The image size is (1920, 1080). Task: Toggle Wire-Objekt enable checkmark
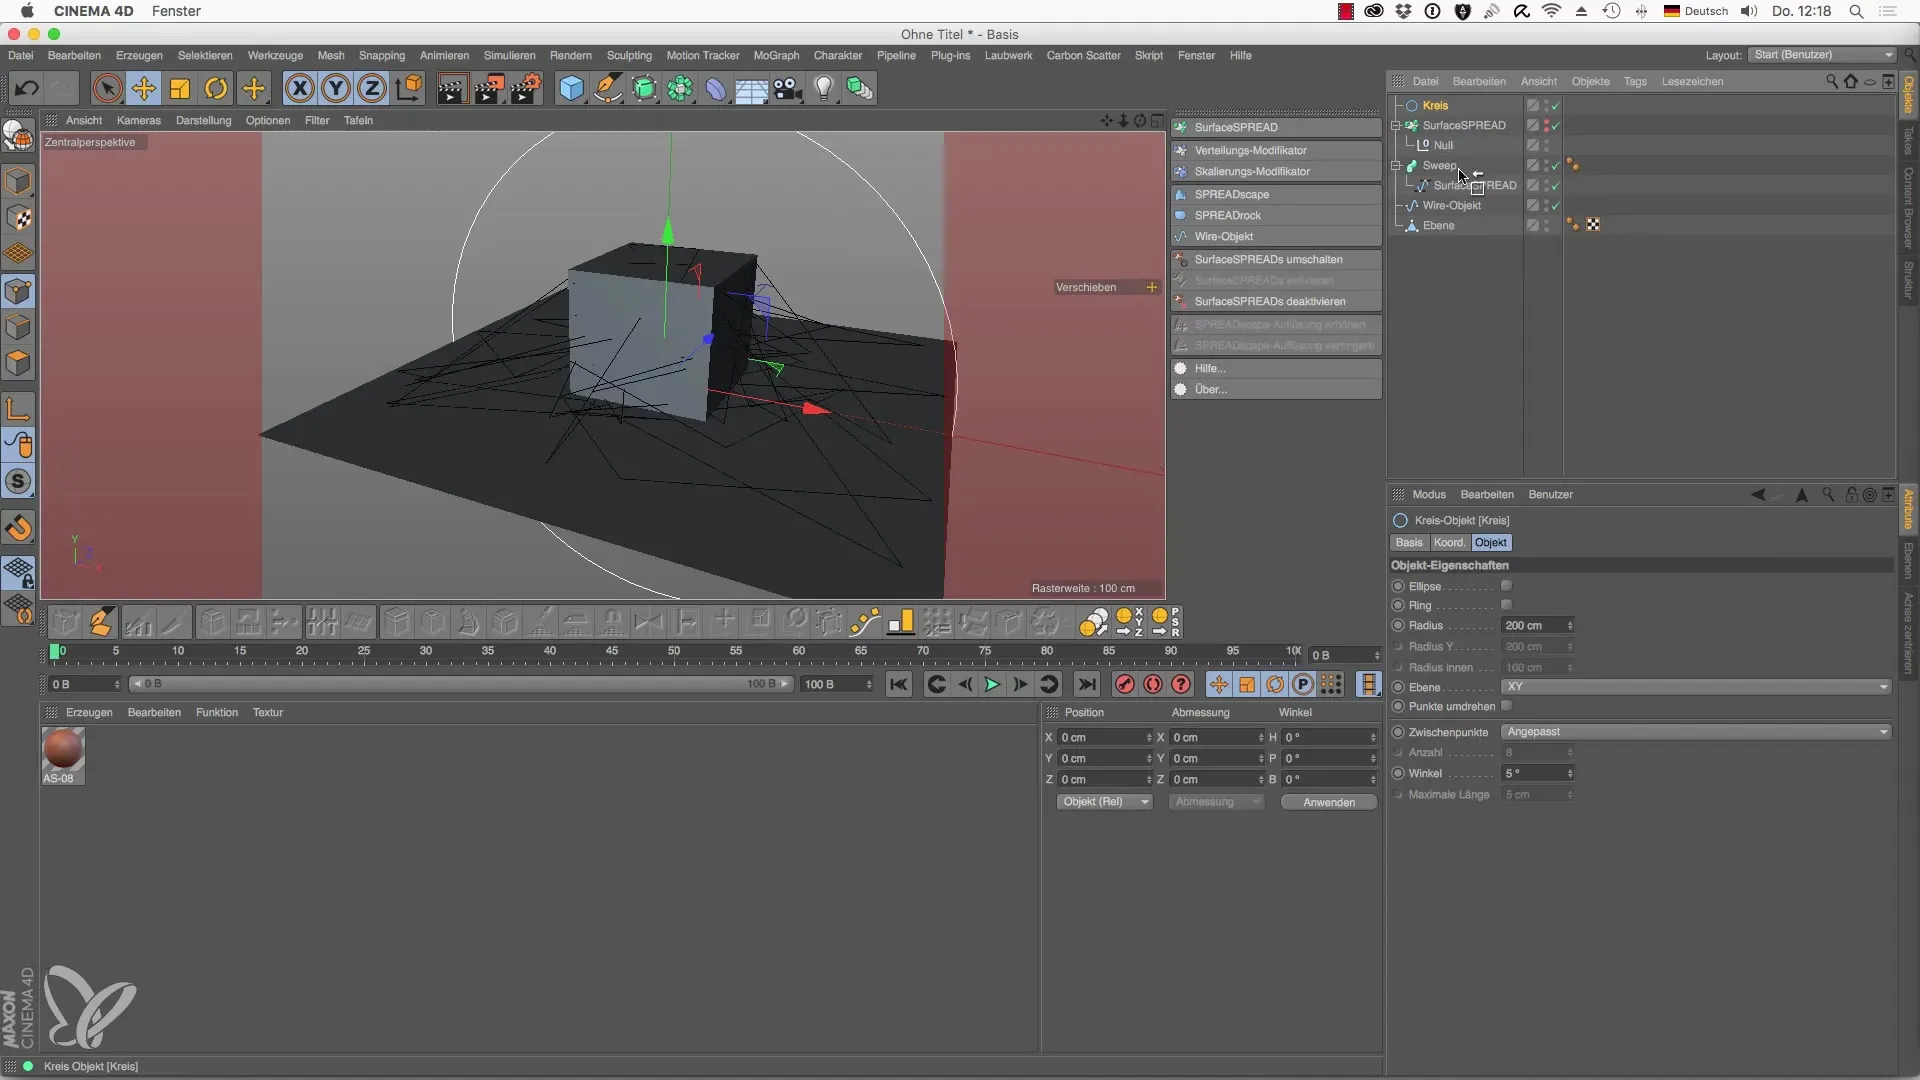(x=1555, y=206)
